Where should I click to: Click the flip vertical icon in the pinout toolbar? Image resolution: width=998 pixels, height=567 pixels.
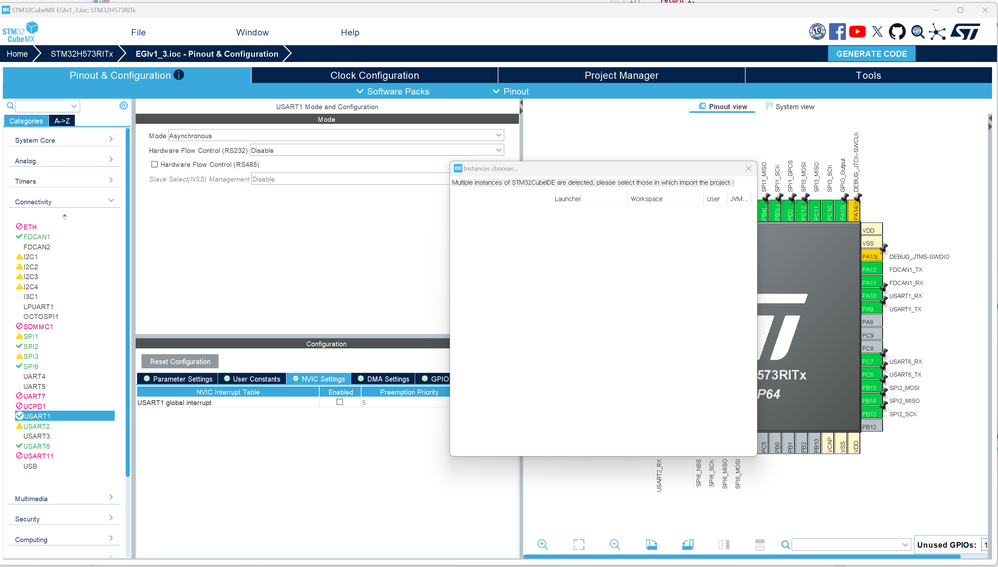[x=760, y=545]
